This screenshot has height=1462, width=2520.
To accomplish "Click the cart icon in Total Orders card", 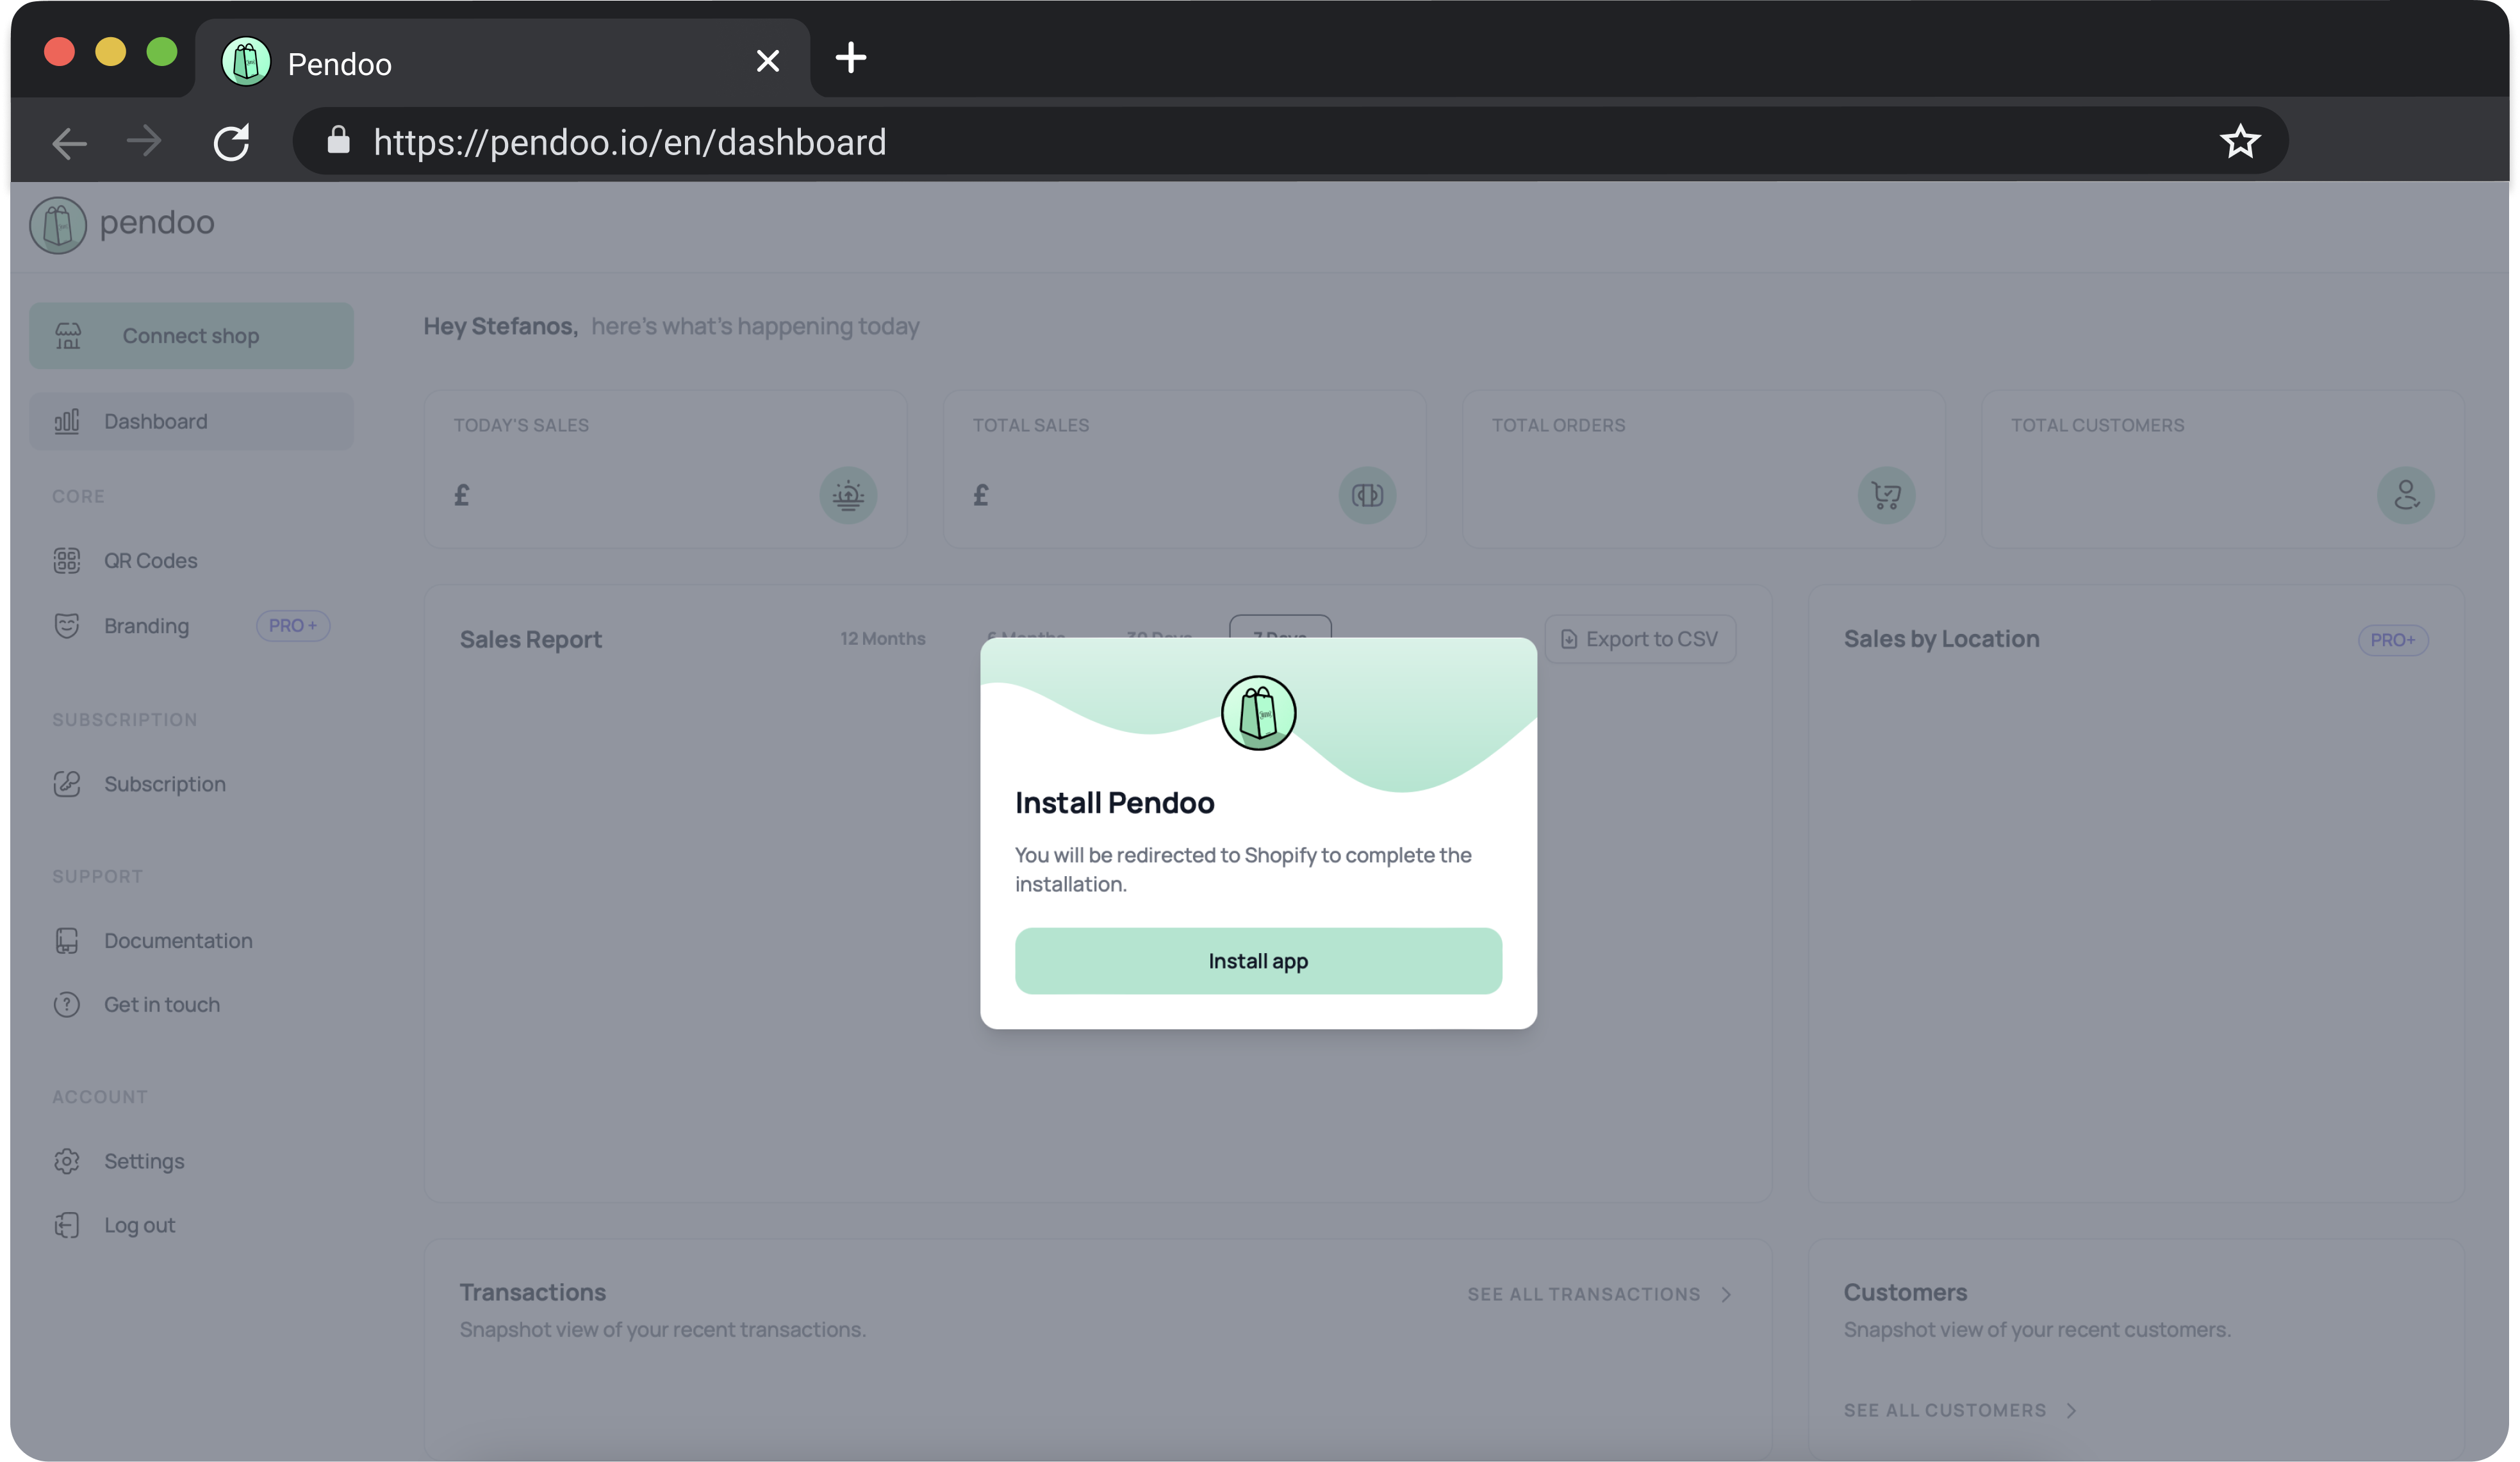I will 1886,495.
